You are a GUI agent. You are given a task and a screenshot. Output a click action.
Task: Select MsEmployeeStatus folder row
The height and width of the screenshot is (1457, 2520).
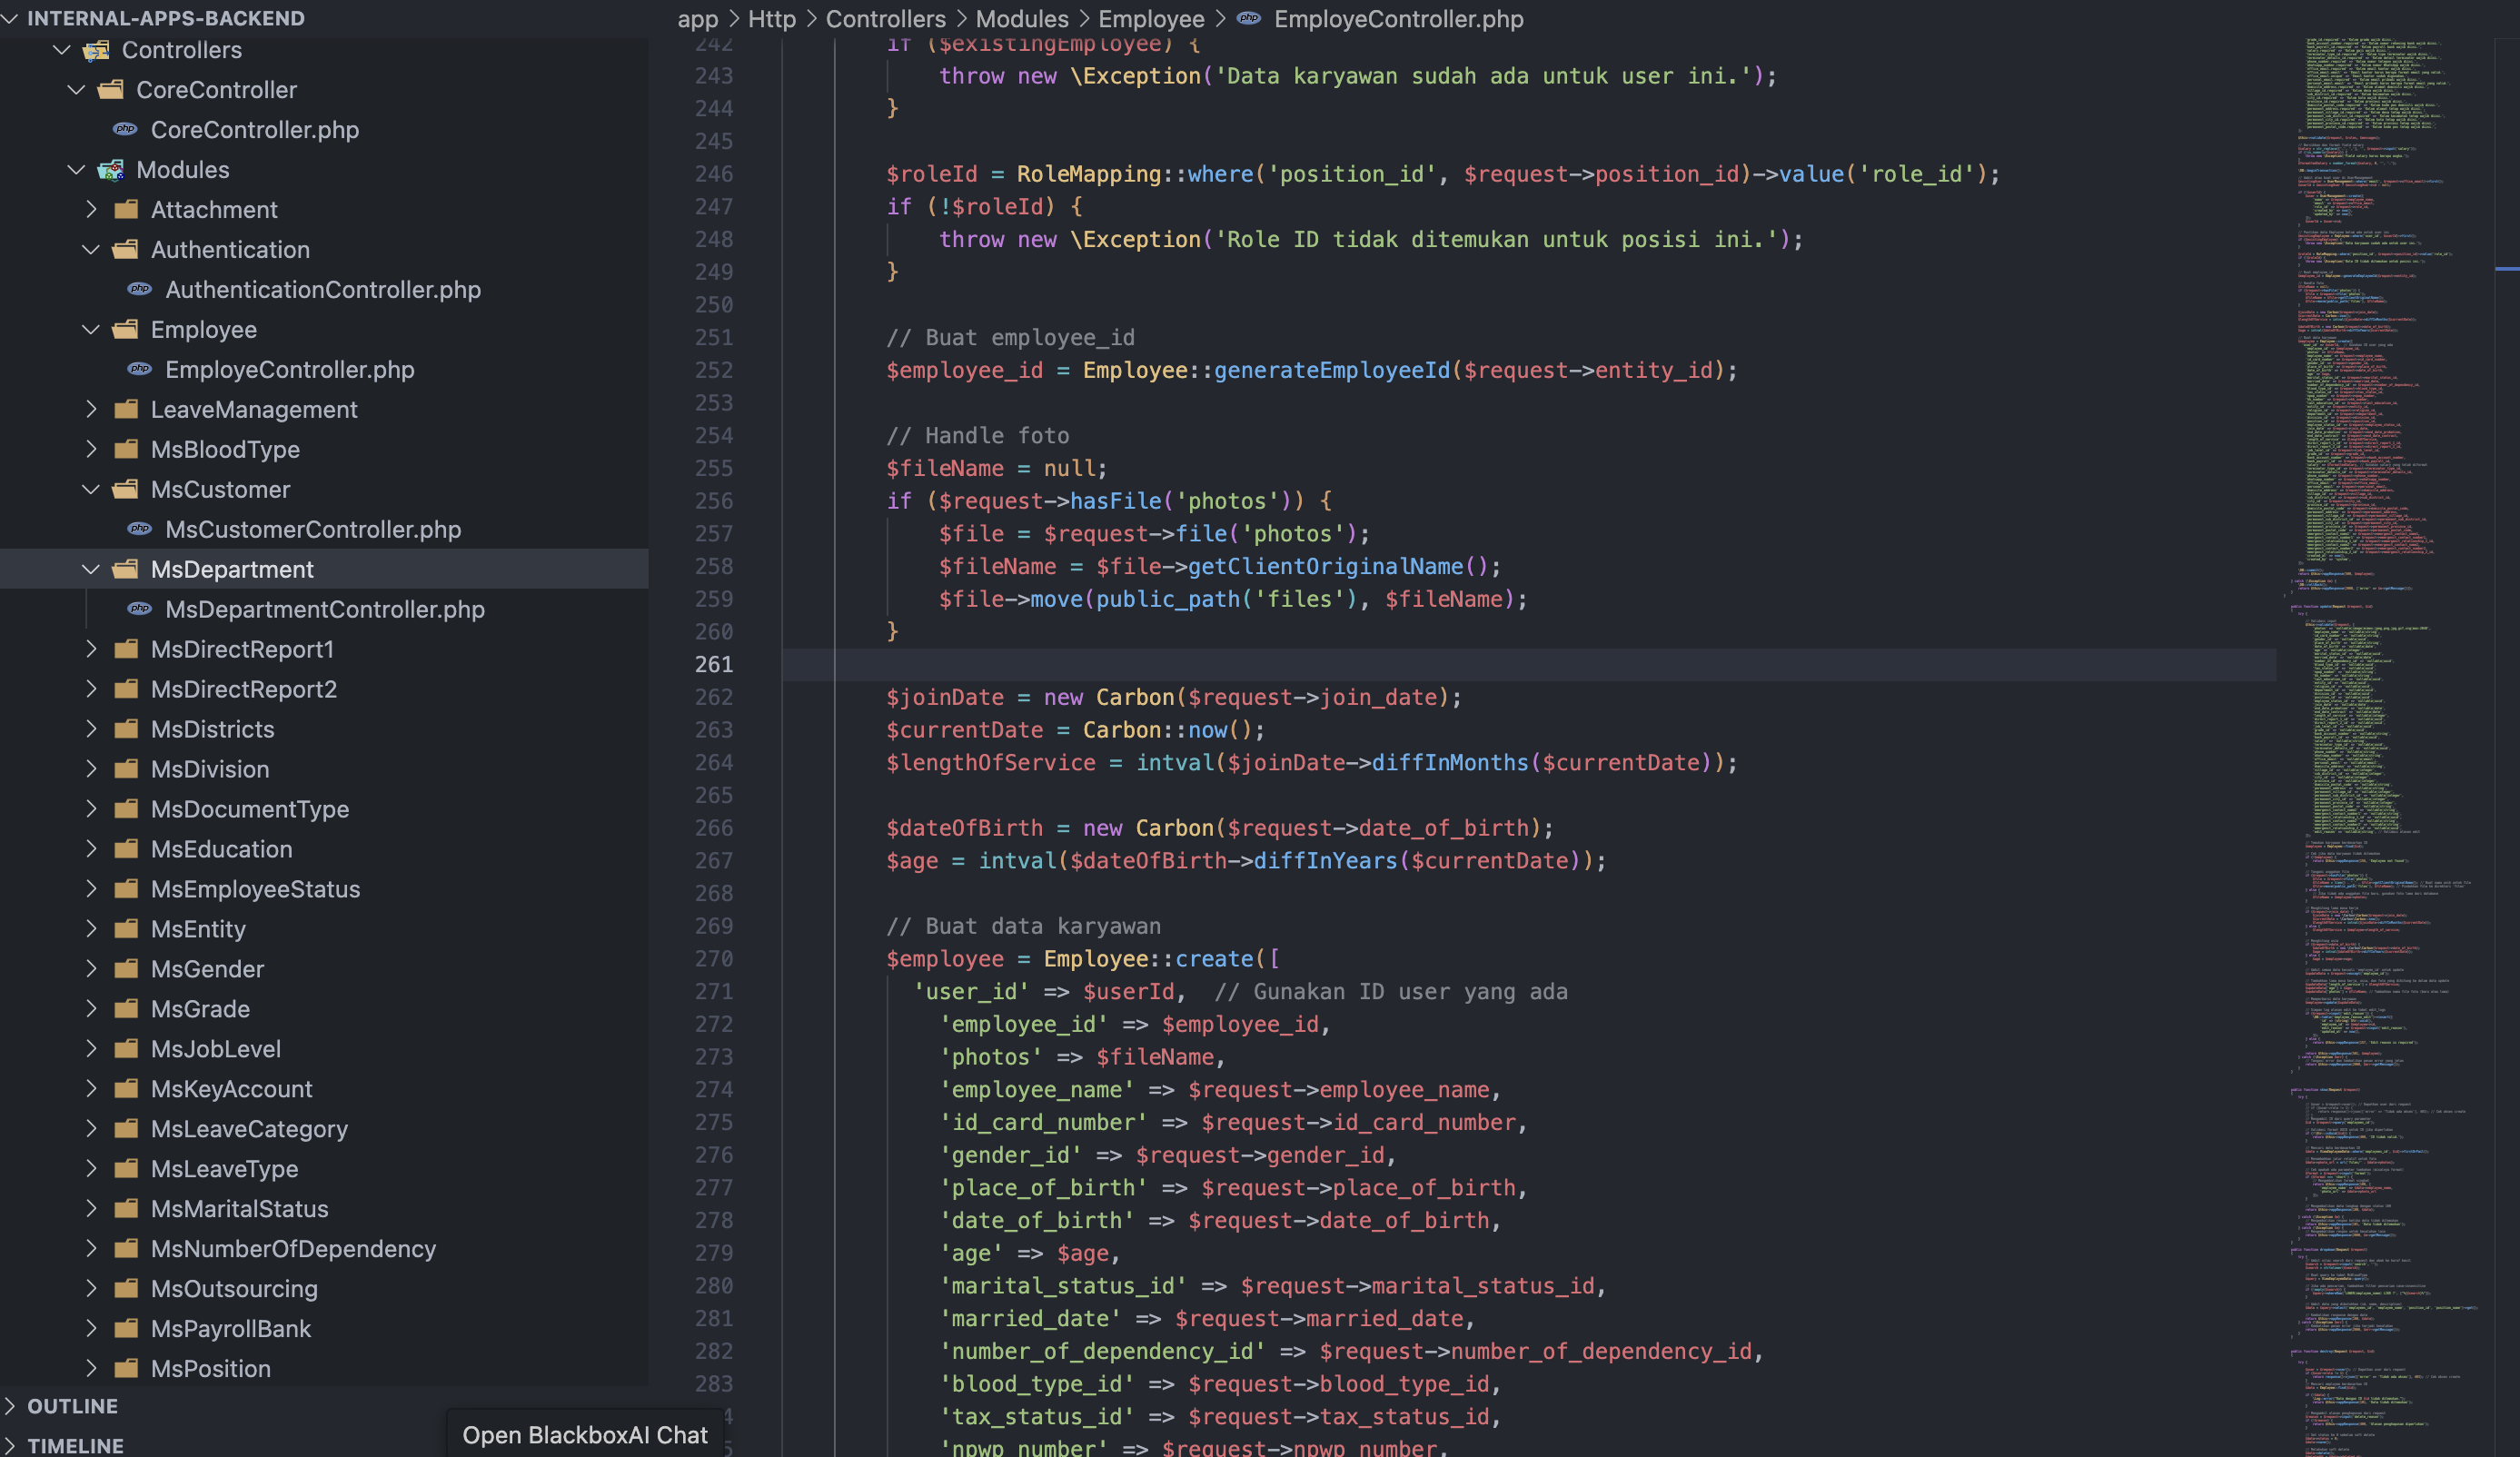pyautogui.click(x=324, y=889)
